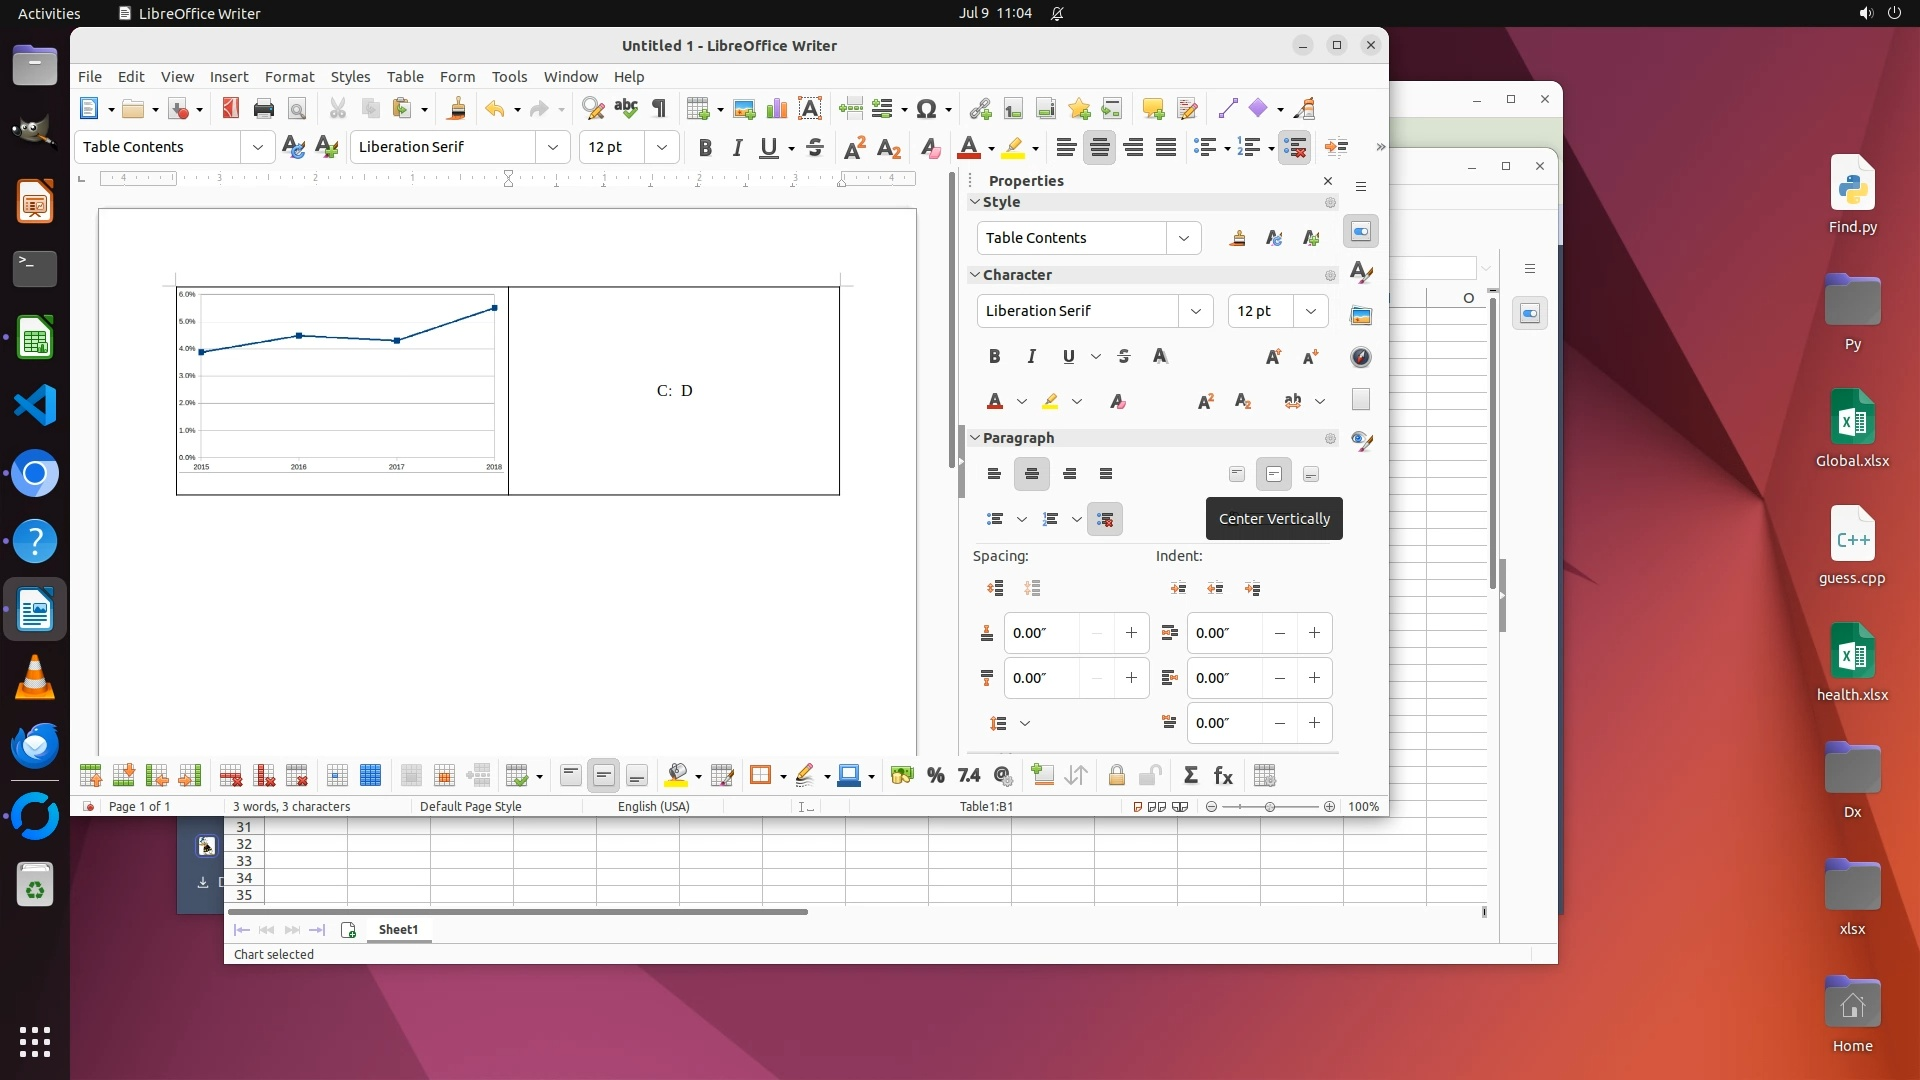Click Default Page Style in status bar
The width and height of the screenshot is (1920, 1080).
pos(470,807)
